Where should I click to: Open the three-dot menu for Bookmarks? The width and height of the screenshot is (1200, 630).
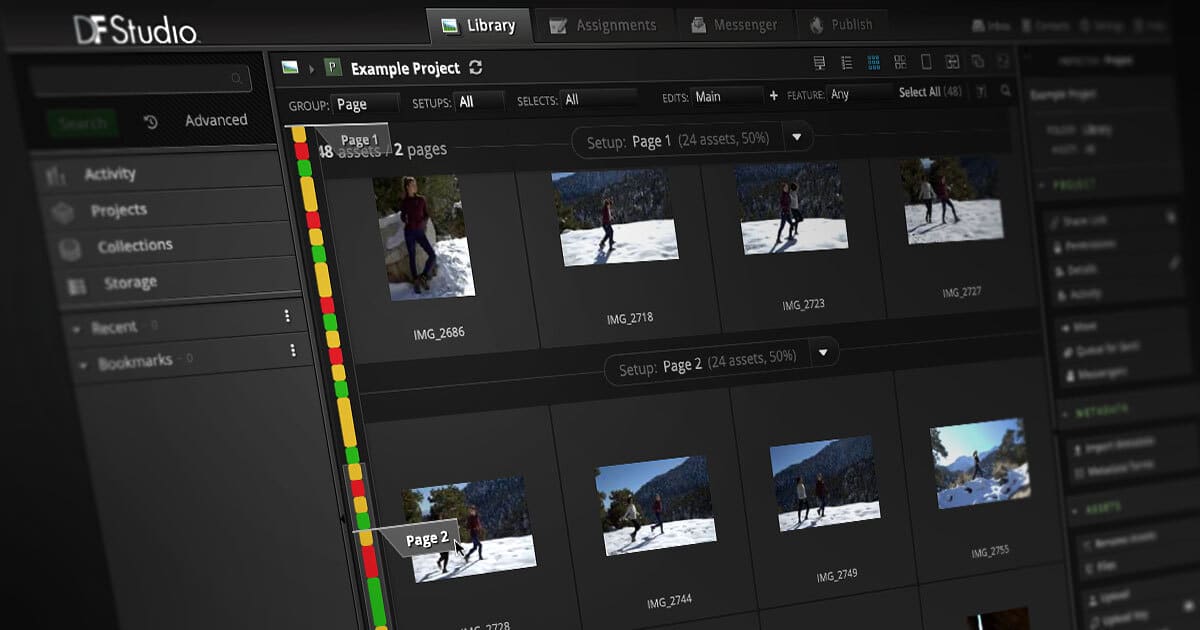pos(293,351)
